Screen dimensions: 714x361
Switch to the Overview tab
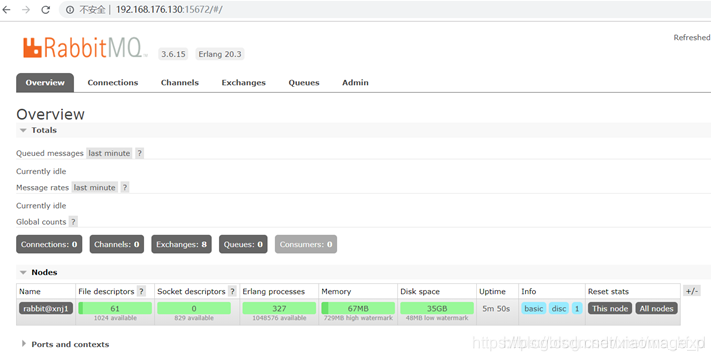pyautogui.click(x=45, y=82)
